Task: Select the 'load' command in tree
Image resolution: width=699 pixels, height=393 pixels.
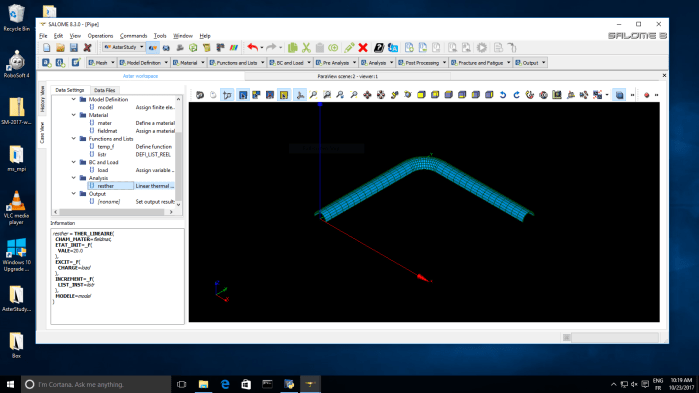Action: click(x=103, y=170)
